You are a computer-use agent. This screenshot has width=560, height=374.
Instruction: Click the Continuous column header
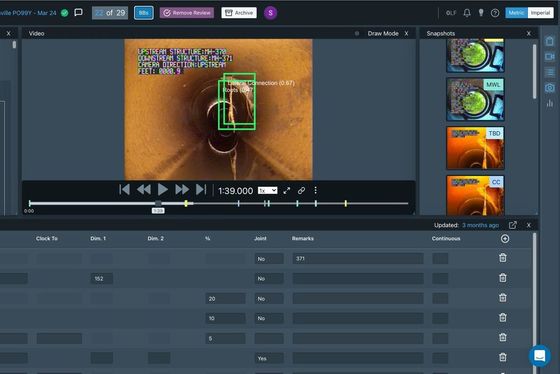coord(446,238)
